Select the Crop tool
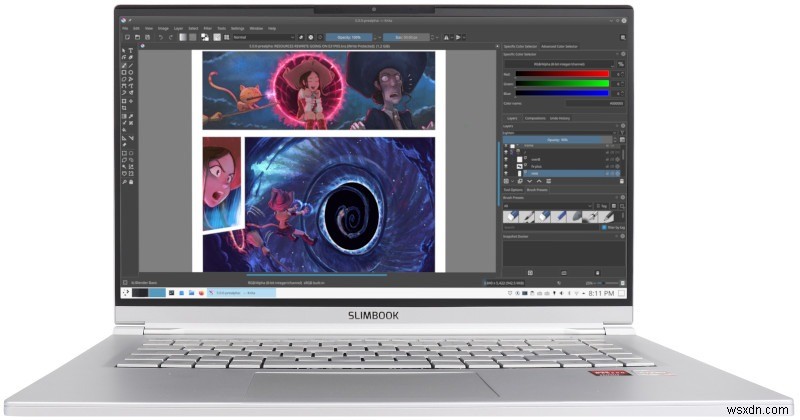 [x=124, y=108]
